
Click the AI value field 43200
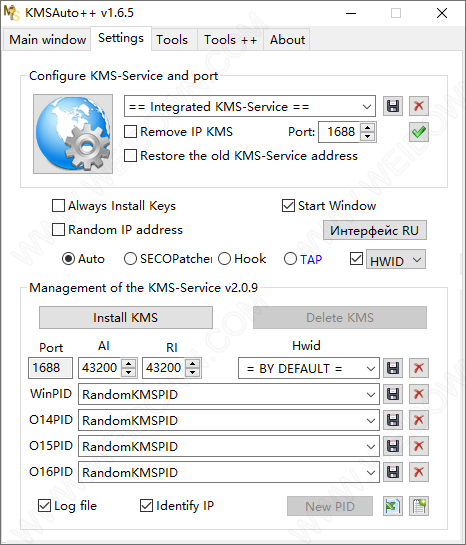point(100,368)
